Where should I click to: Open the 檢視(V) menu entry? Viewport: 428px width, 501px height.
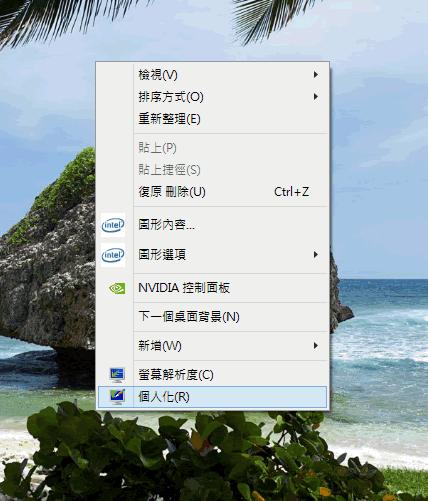(x=212, y=75)
